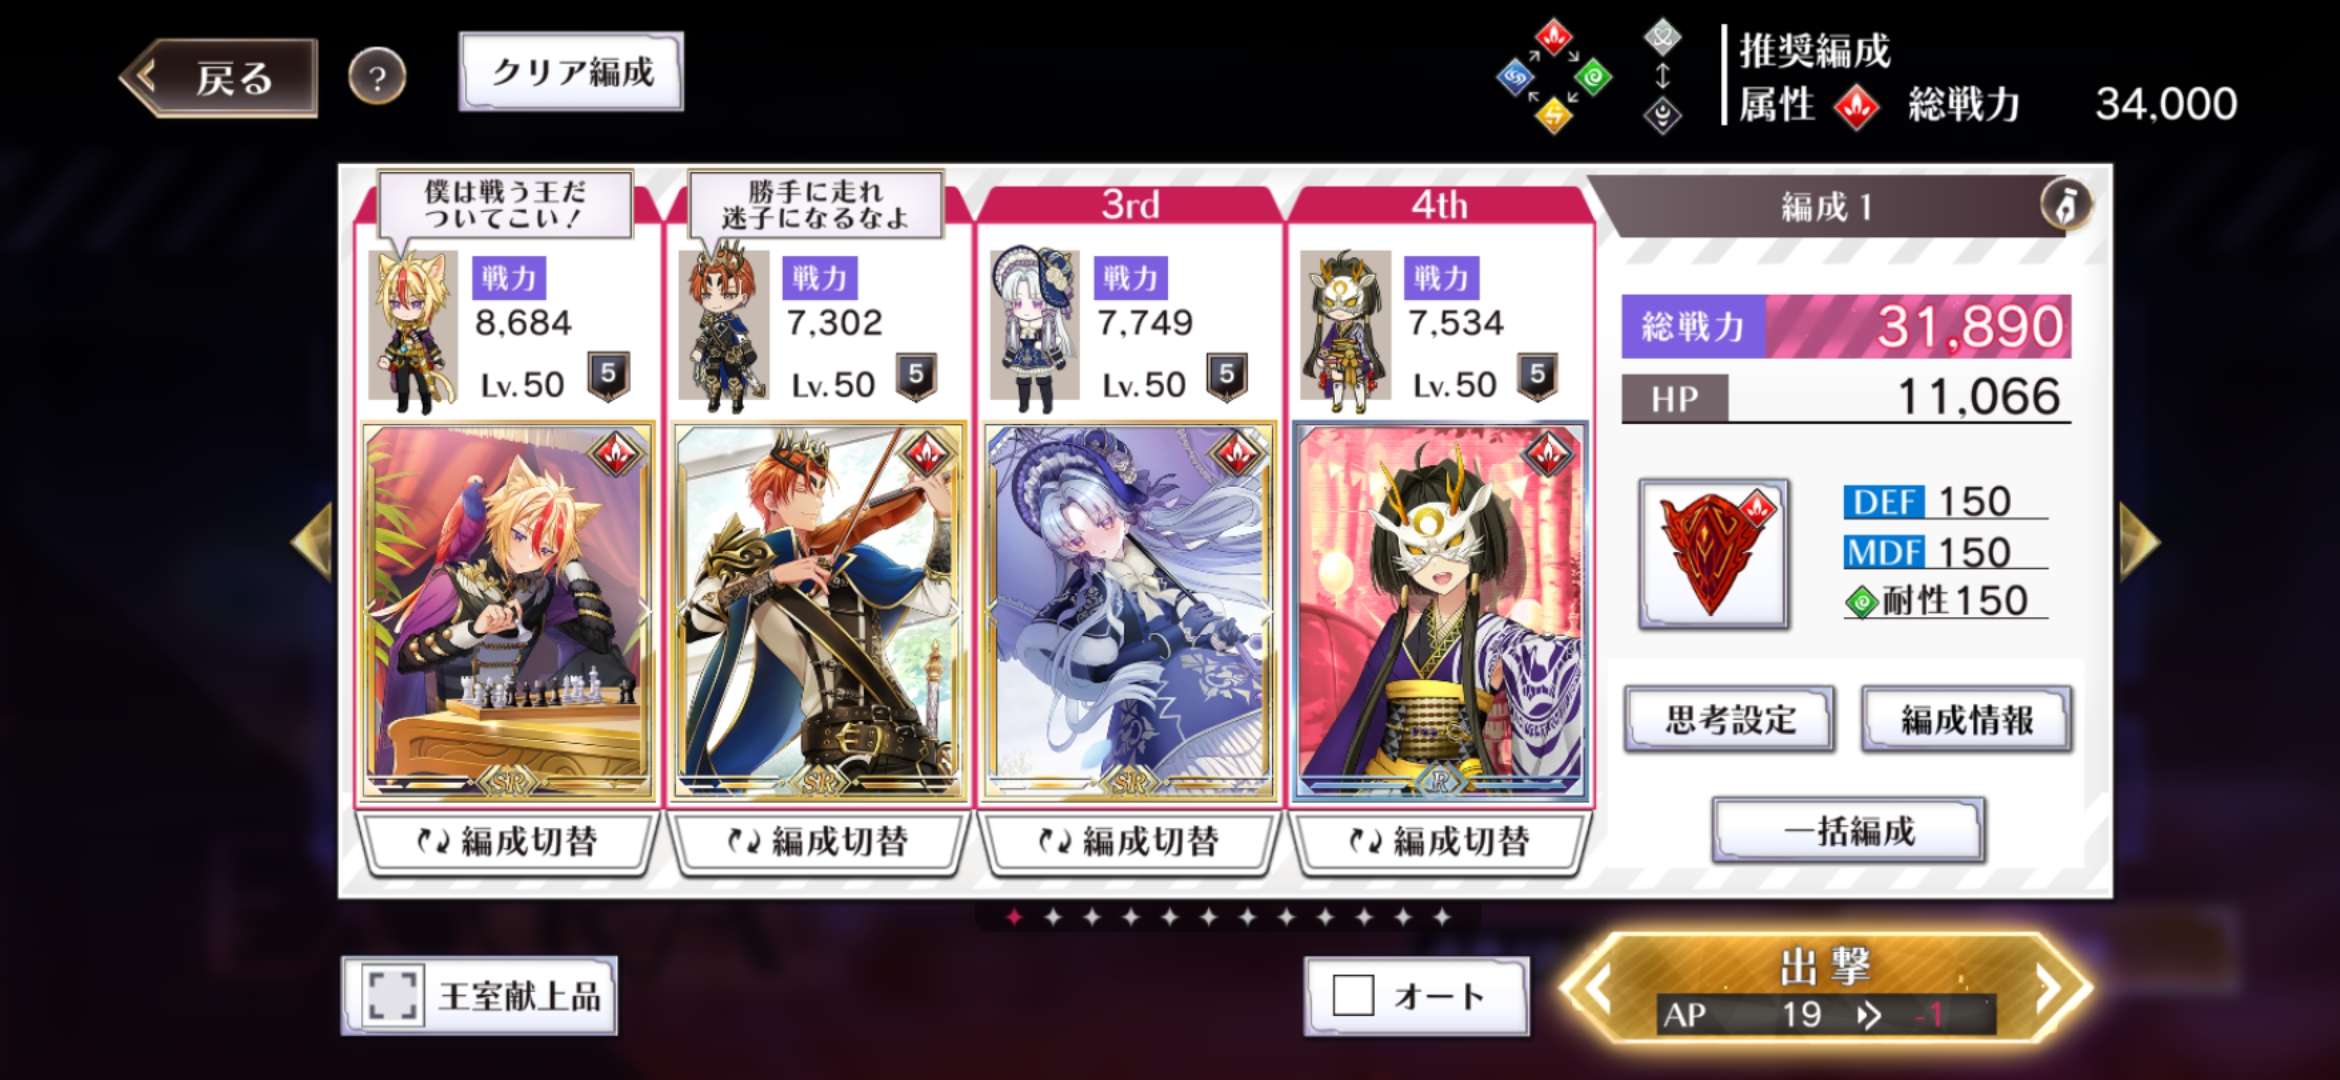Tap the light-dark attribute relation icon

pyautogui.click(x=1662, y=76)
